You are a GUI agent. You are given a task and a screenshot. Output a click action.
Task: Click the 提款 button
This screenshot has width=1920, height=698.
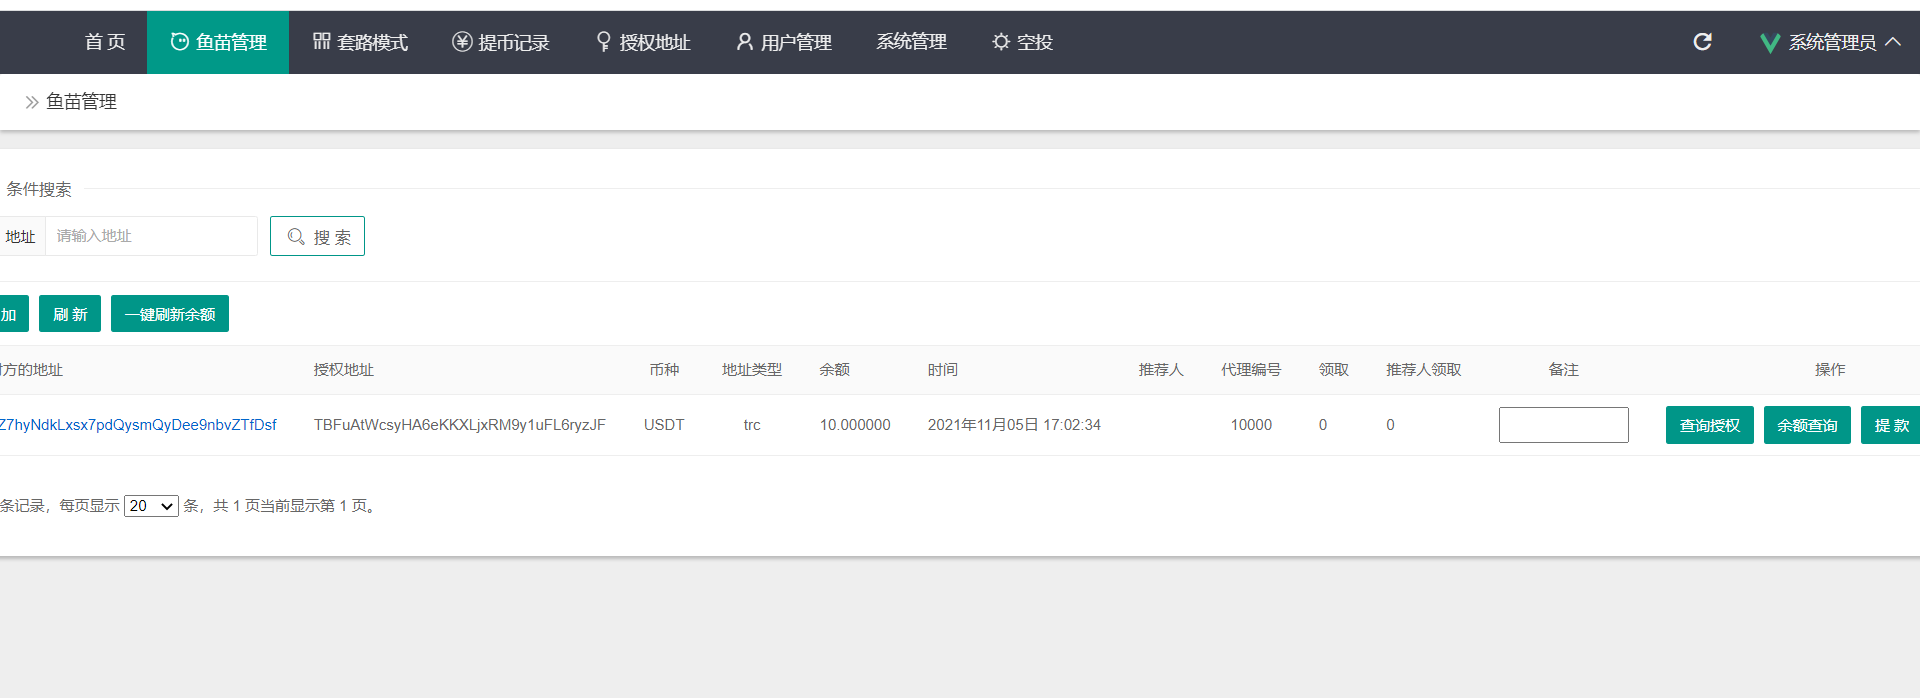[x=1890, y=425]
